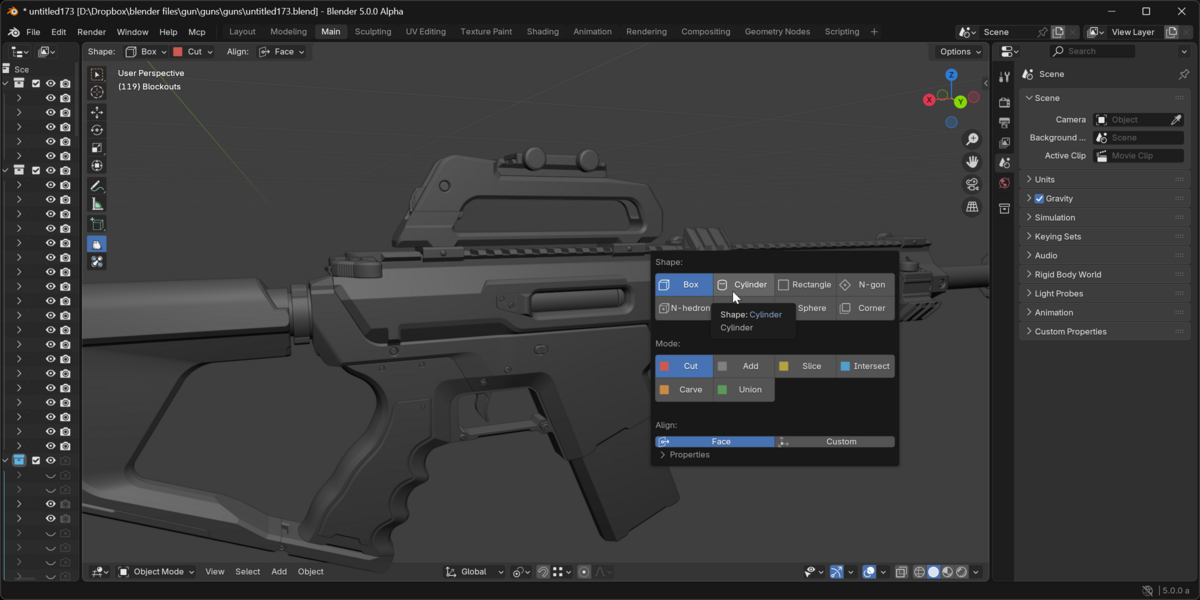Toggle perspective/orthographic grid icon
Viewport: 1200px width, 600px height.
pos(972,207)
